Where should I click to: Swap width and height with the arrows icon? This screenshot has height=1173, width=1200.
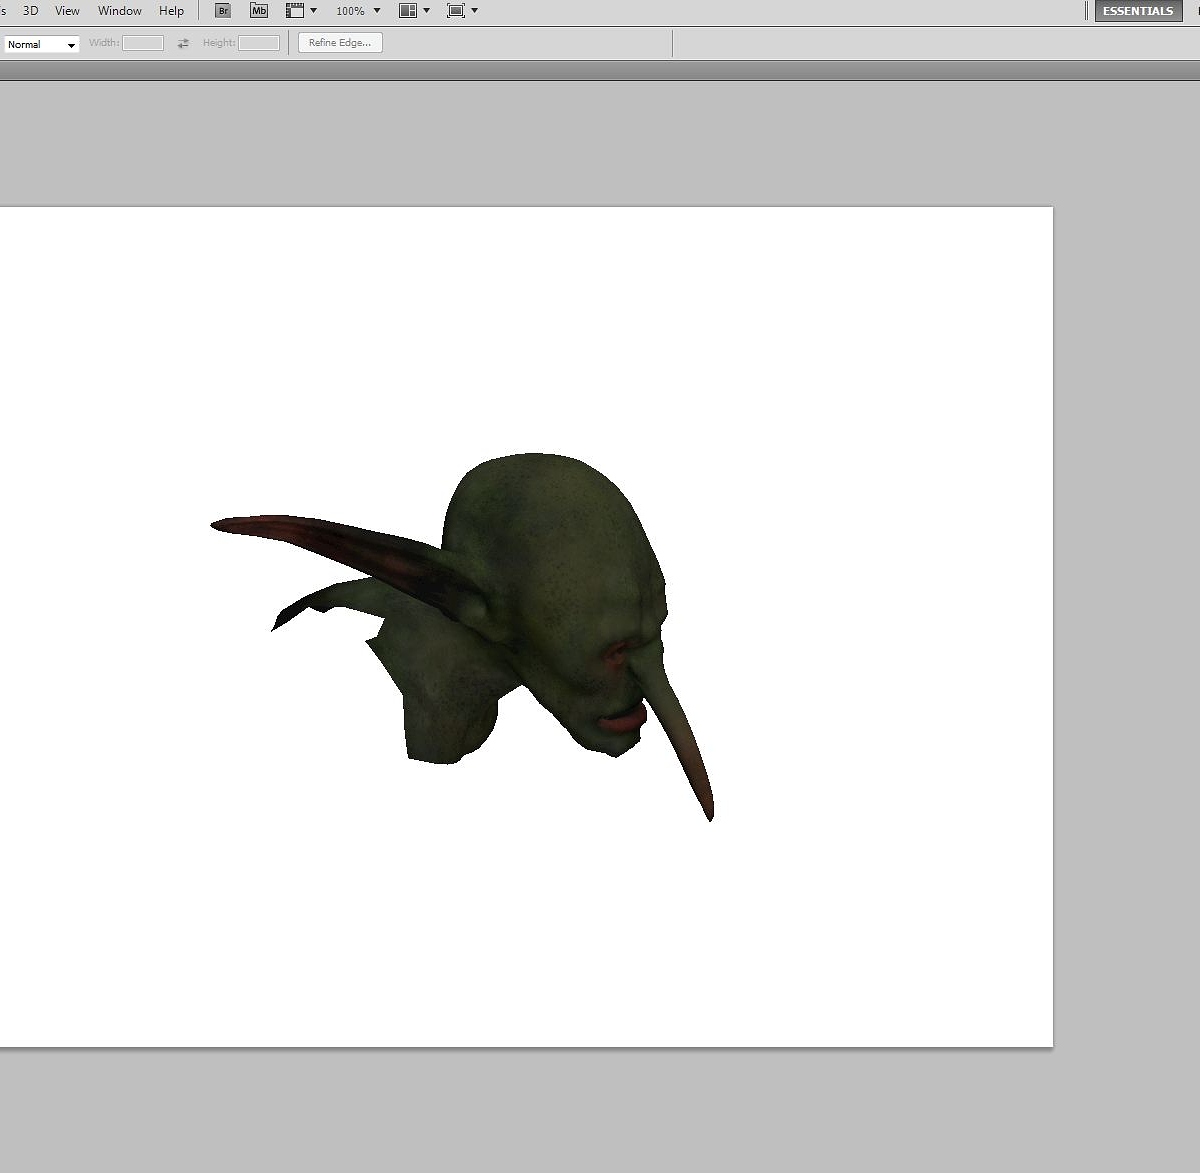[x=183, y=43]
